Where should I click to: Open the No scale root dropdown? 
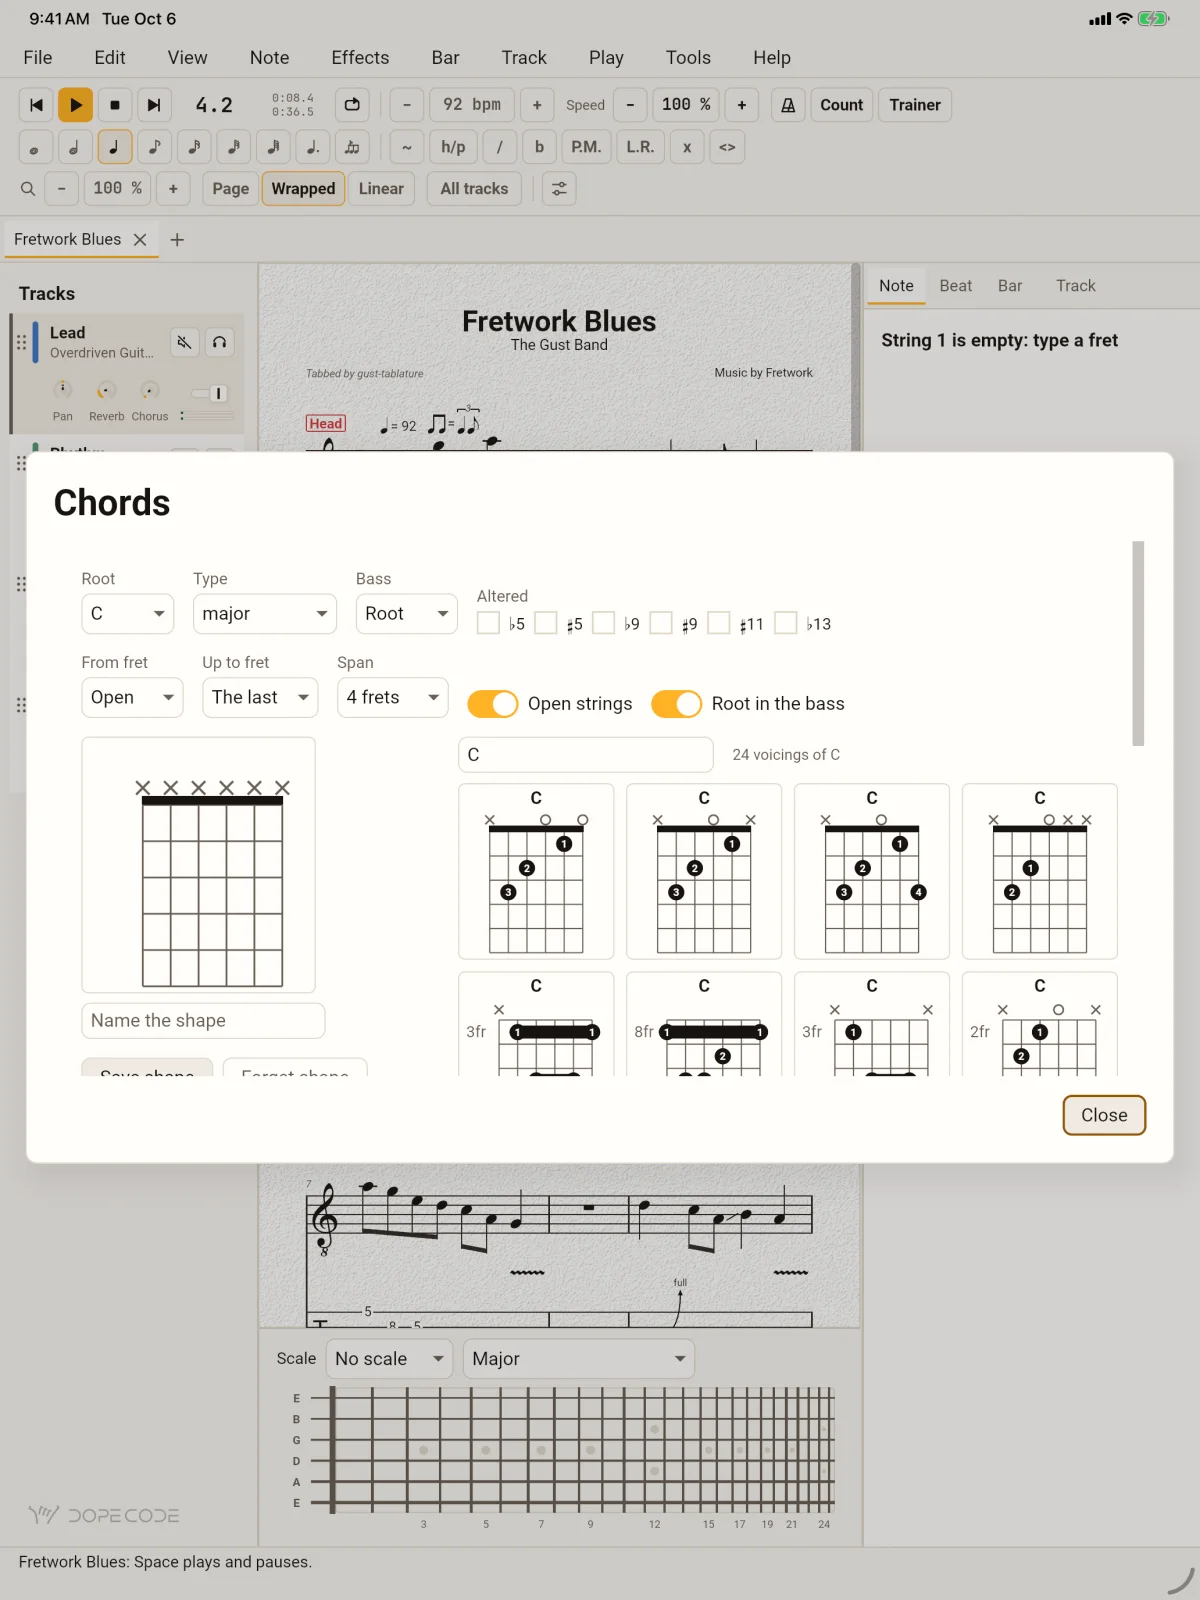tap(389, 1359)
